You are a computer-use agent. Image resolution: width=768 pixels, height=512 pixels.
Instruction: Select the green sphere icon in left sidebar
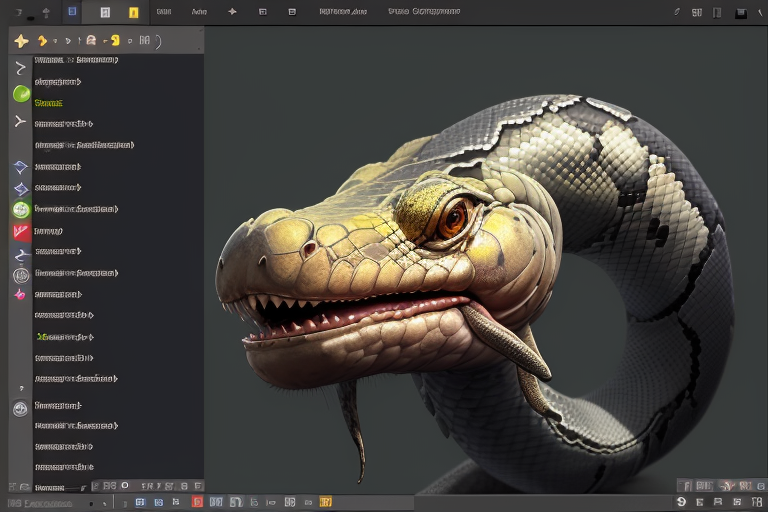(21, 94)
